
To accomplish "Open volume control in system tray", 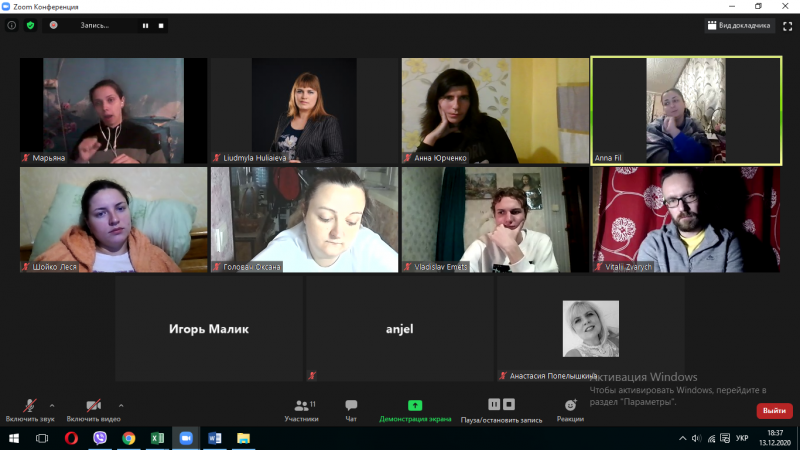I will click(696, 438).
